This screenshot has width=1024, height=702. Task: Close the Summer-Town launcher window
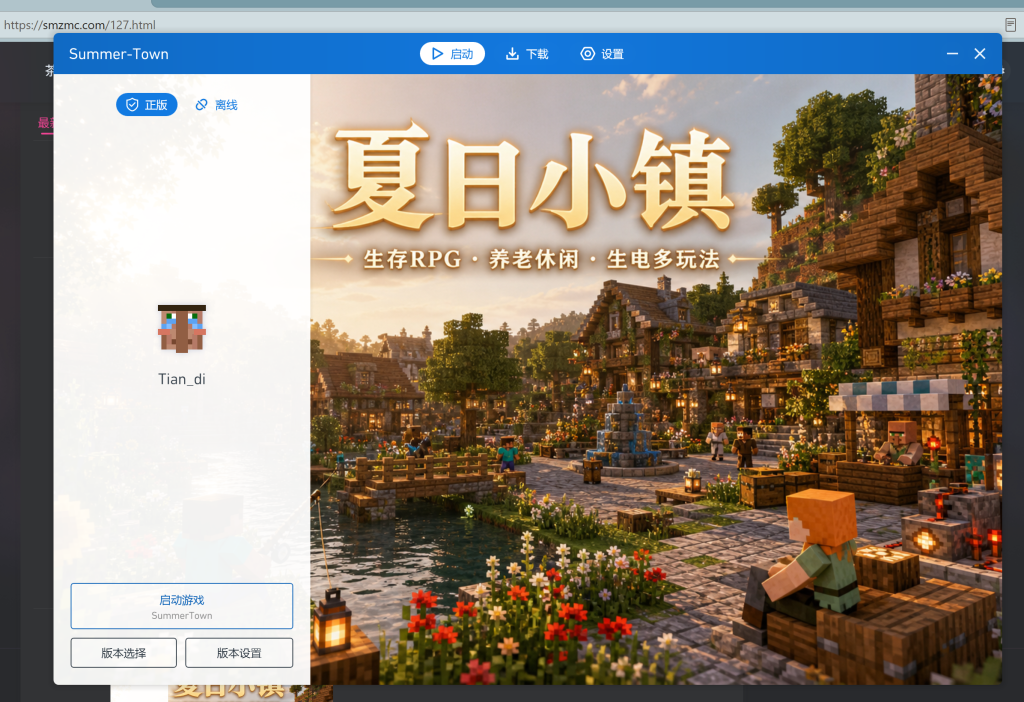[980, 54]
